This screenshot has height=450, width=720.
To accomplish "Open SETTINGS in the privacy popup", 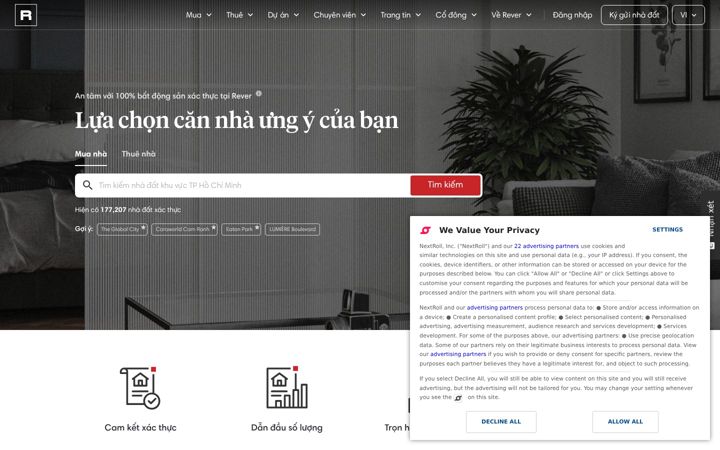I will pyautogui.click(x=668, y=230).
